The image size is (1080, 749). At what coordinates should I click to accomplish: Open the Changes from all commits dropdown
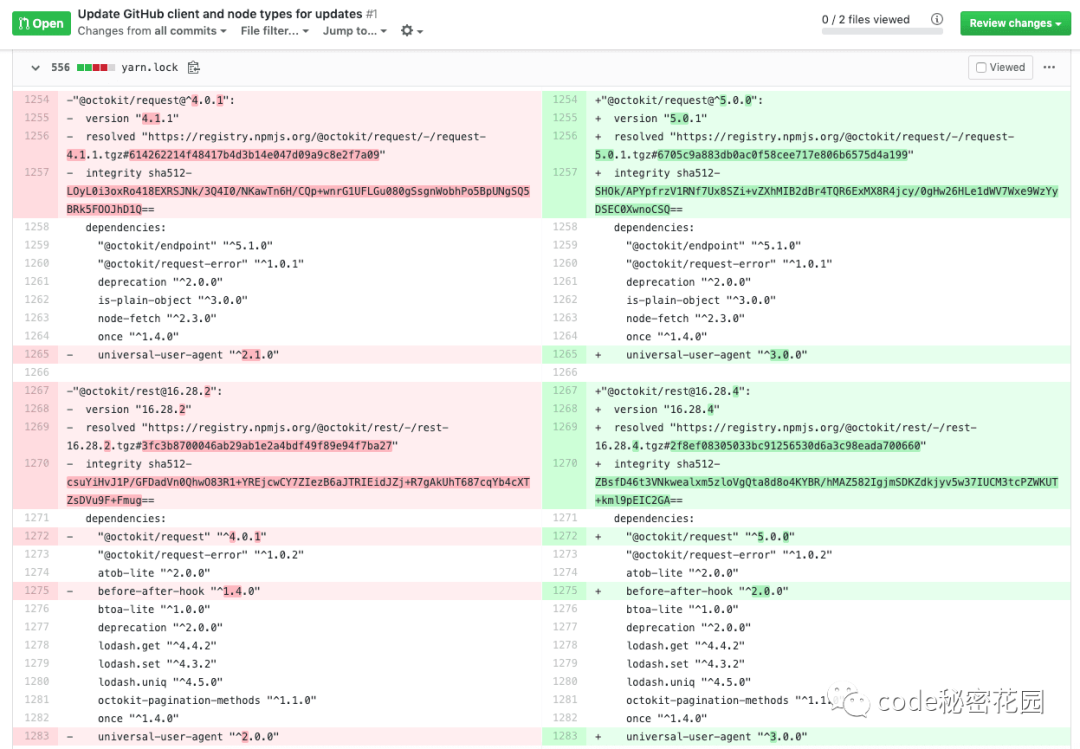pyautogui.click(x=152, y=31)
